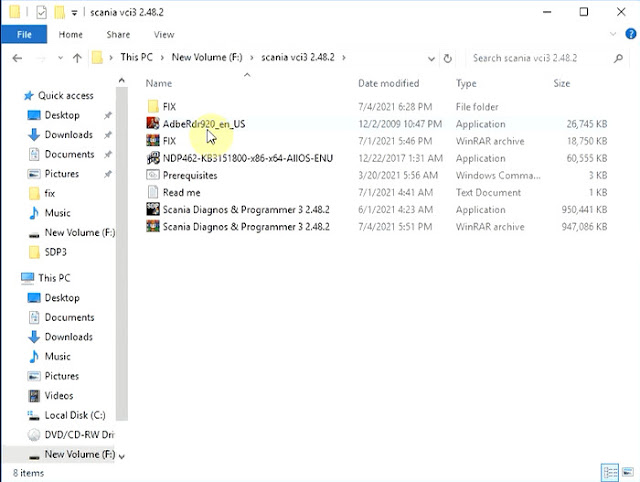
Task: Sort by the Size column header
Action: pos(562,83)
